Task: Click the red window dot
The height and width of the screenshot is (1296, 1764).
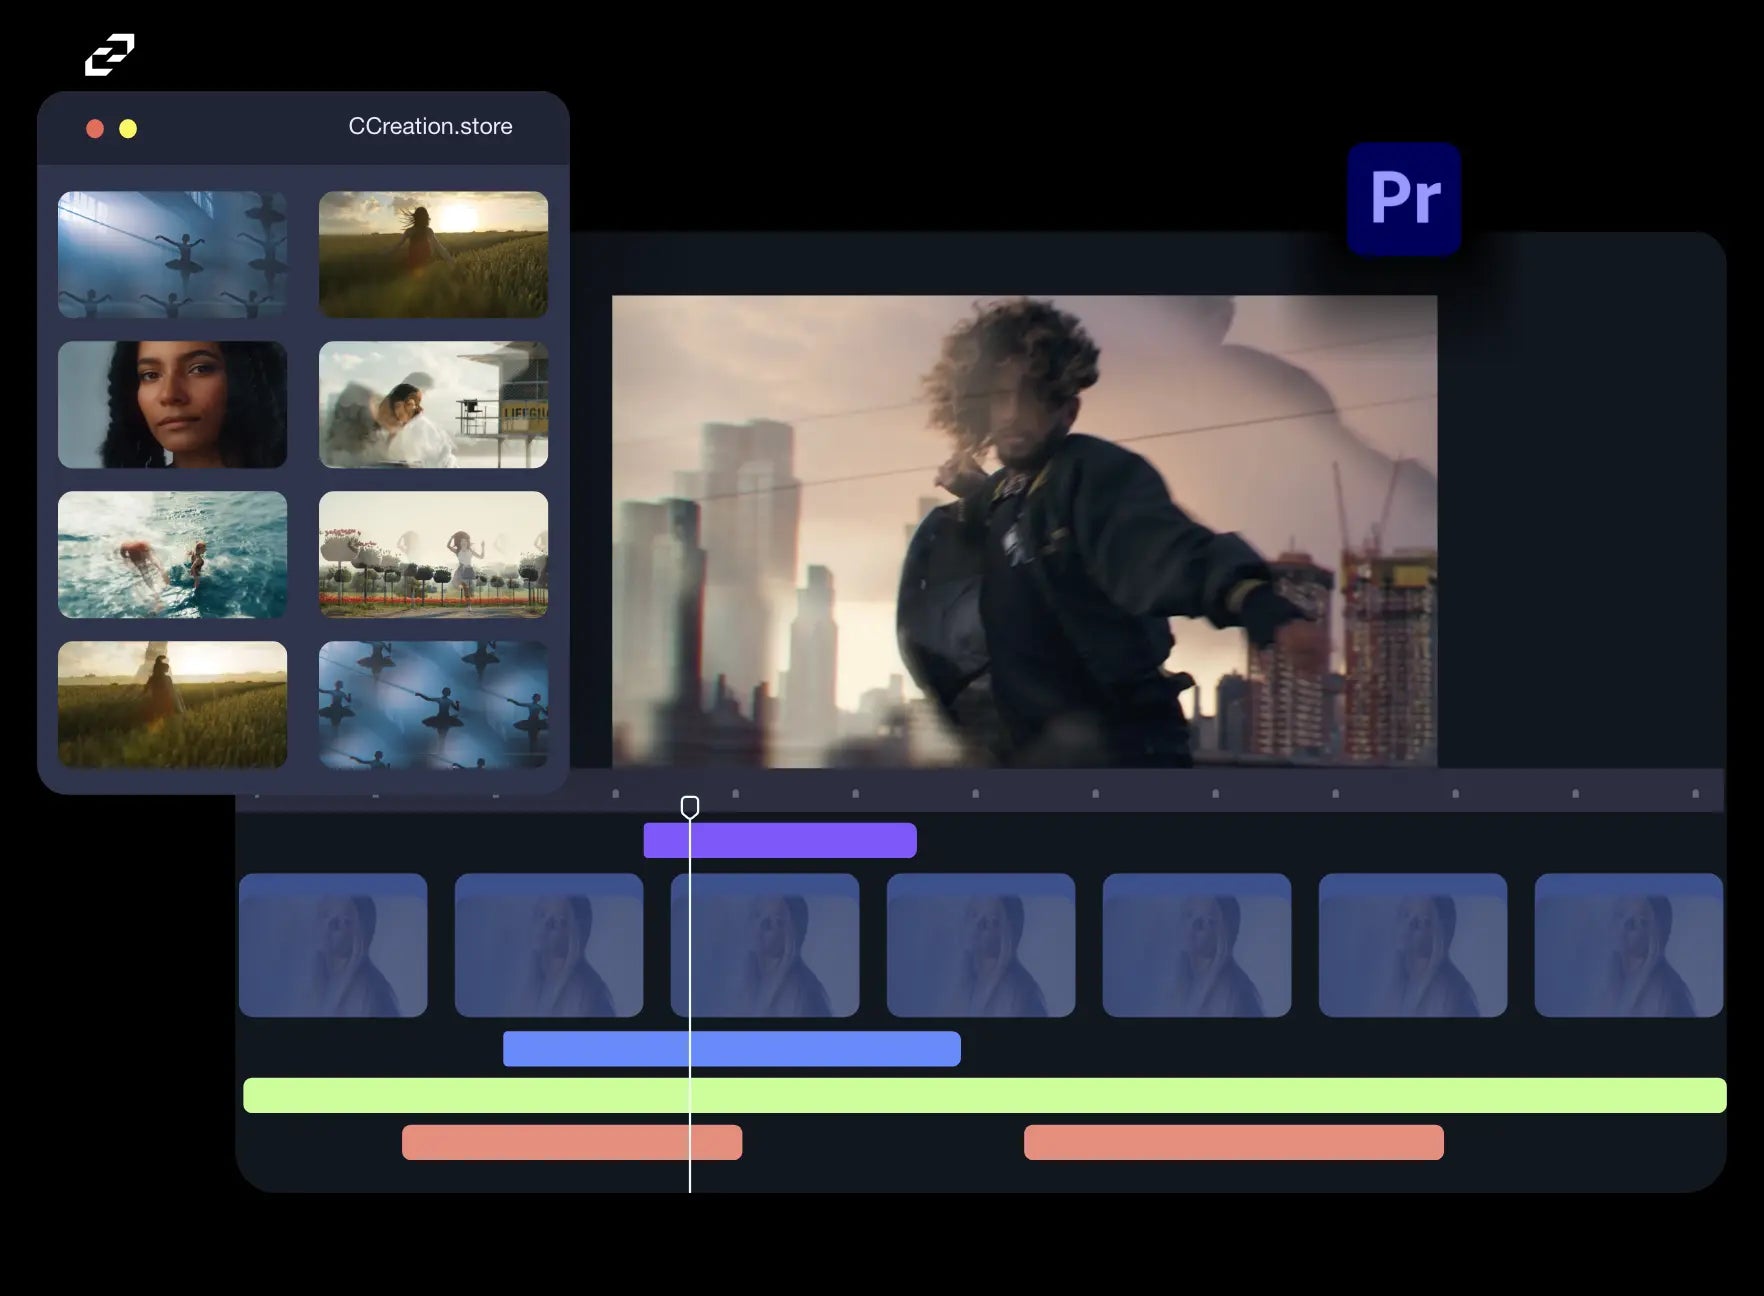Action: (95, 128)
